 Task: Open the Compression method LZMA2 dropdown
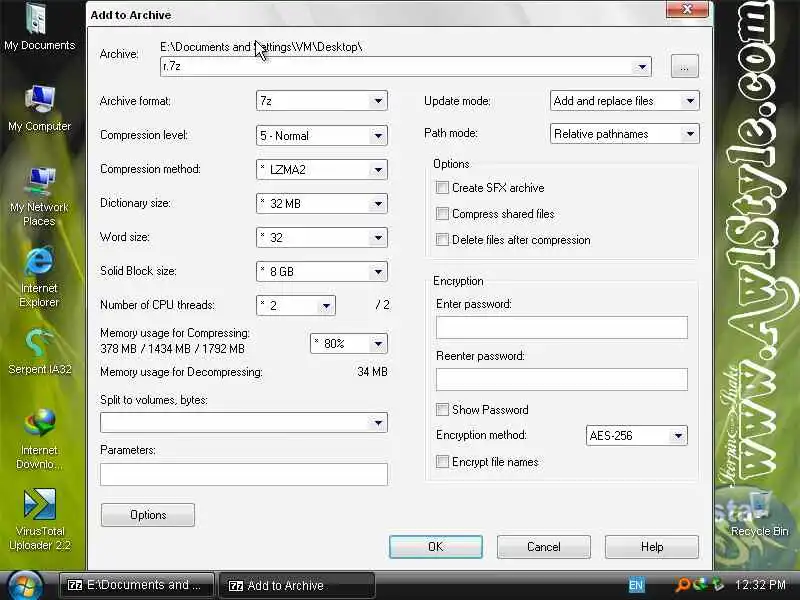pyautogui.click(x=322, y=169)
